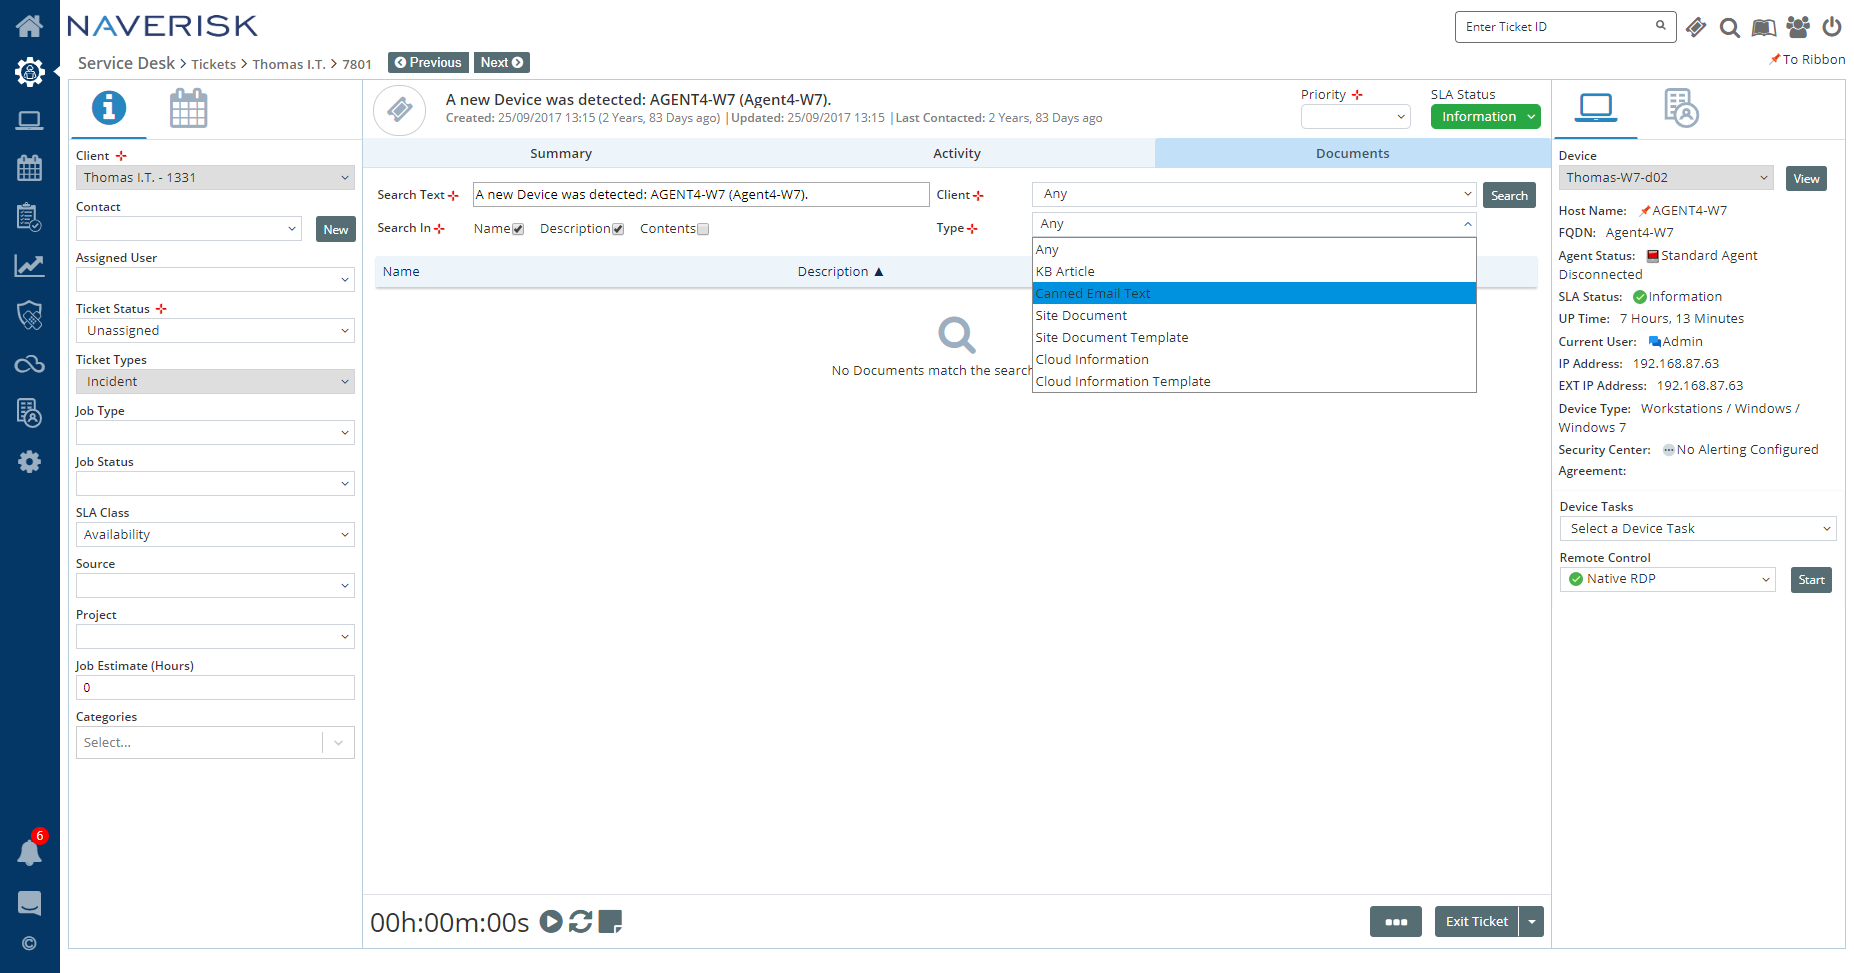Open the security shield icon in sidebar
Viewport: 1854px width, 973px height.
[x=29, y=315]
